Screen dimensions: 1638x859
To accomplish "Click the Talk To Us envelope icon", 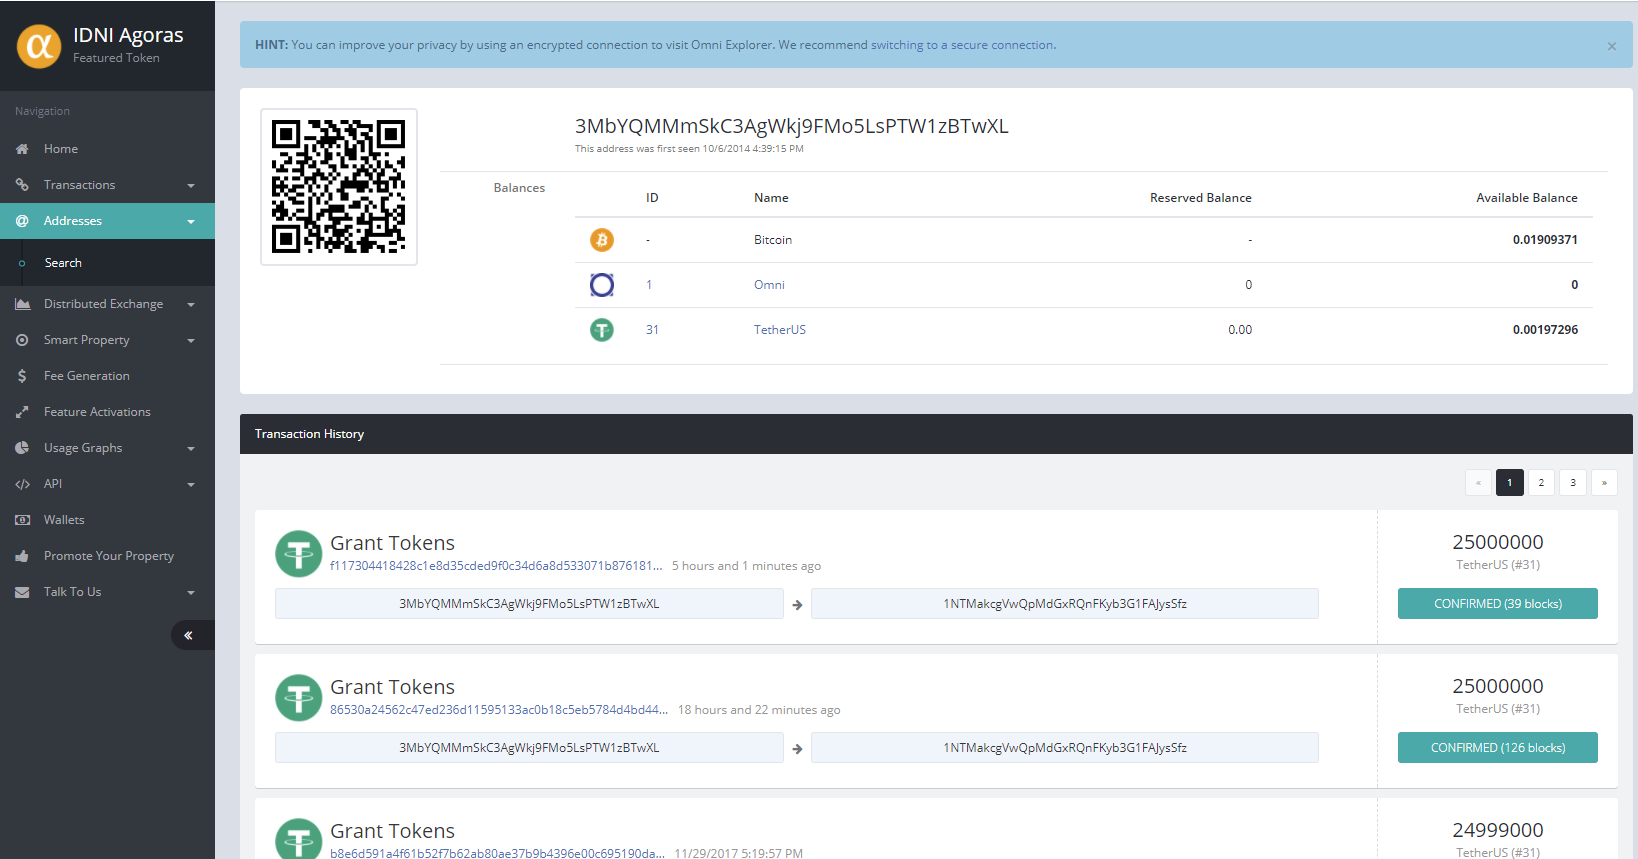I will (22, 592).
